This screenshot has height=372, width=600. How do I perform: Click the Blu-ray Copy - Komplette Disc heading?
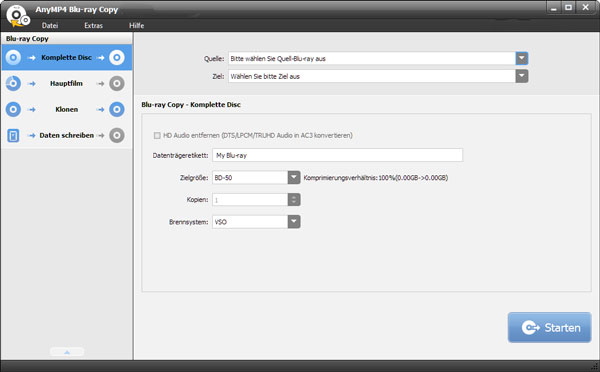[x=191, y=104]
